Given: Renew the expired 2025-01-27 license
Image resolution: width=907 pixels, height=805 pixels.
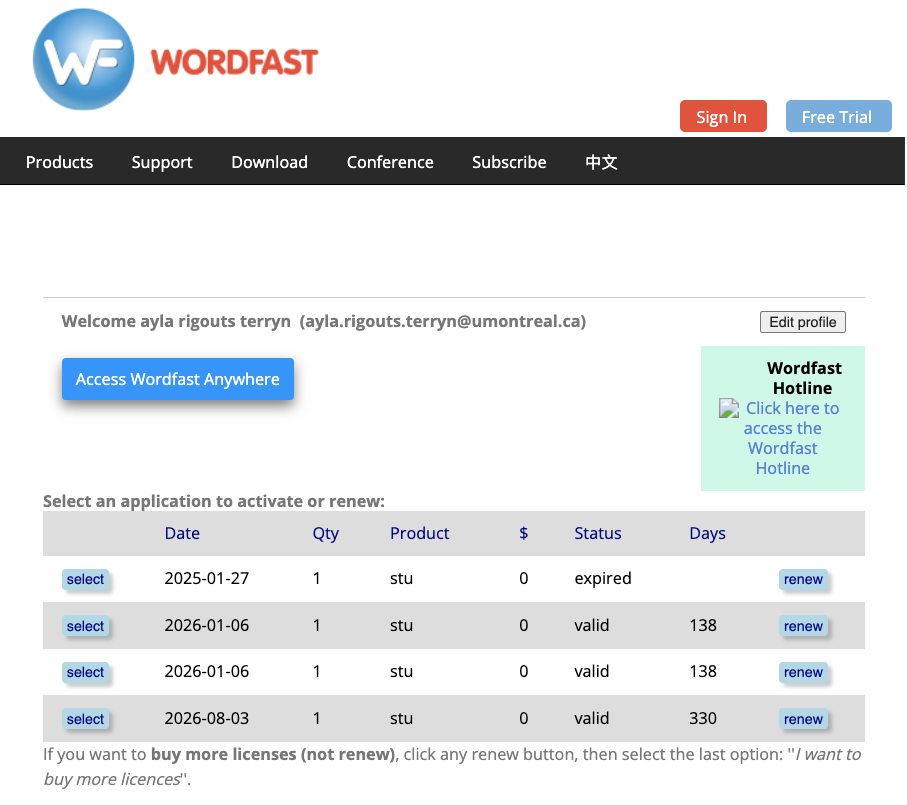Looking at the screenshot, I should click(x=803, y=579).
